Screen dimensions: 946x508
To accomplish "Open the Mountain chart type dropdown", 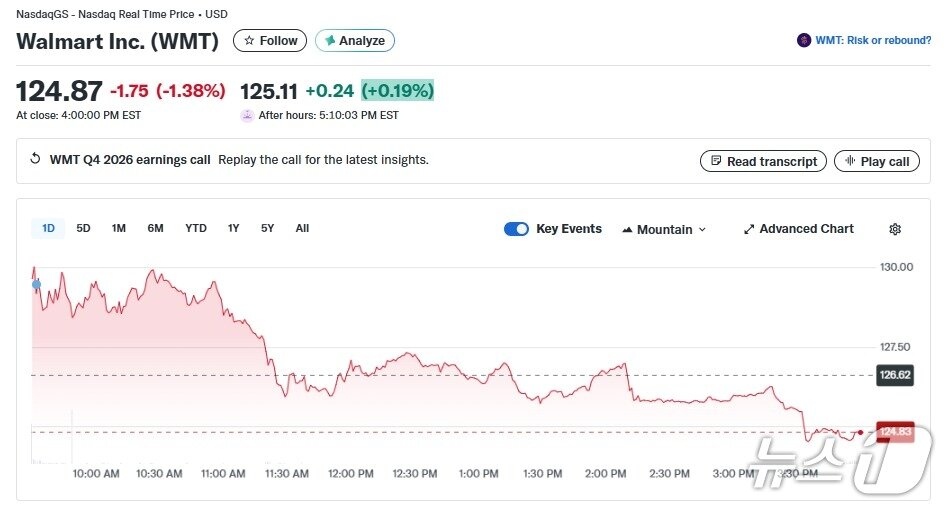I will [x=664, y=229].
